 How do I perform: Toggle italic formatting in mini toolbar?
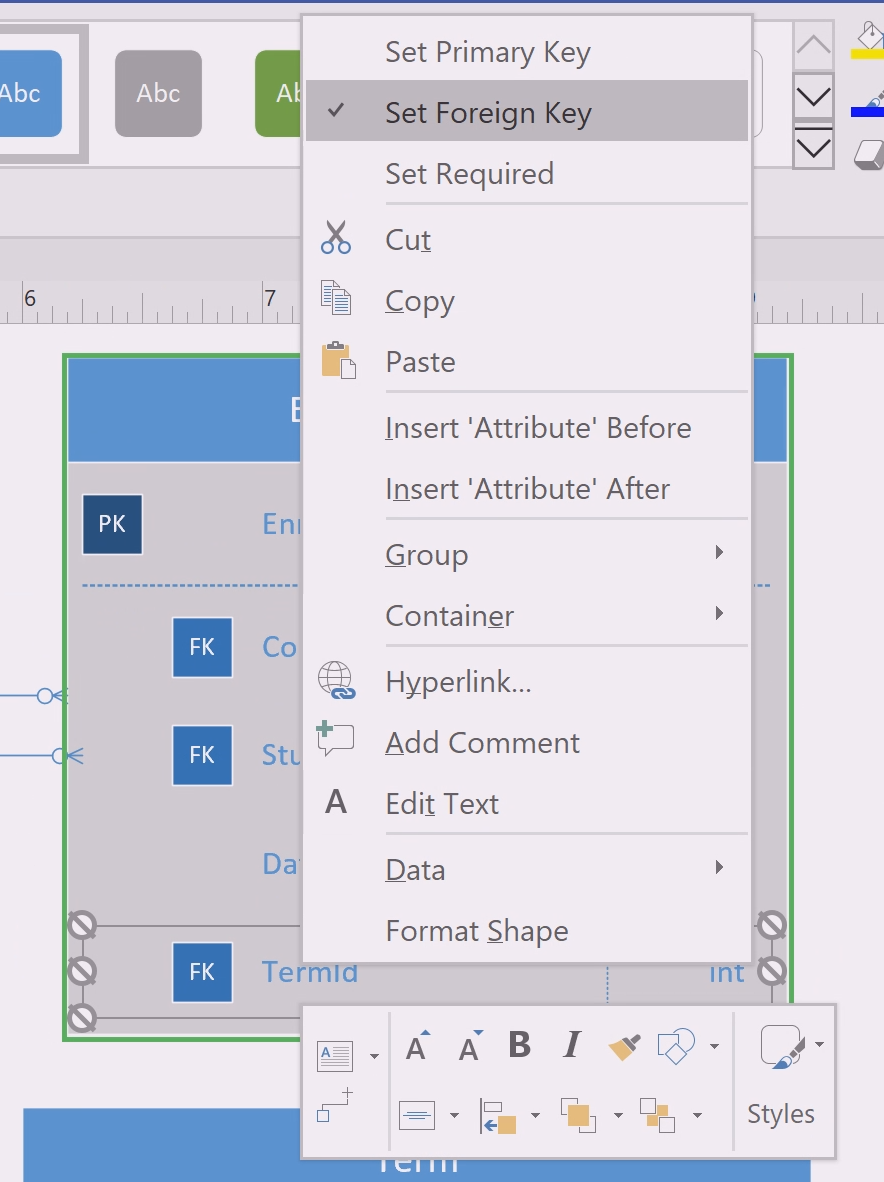(x=572, y=1045)
